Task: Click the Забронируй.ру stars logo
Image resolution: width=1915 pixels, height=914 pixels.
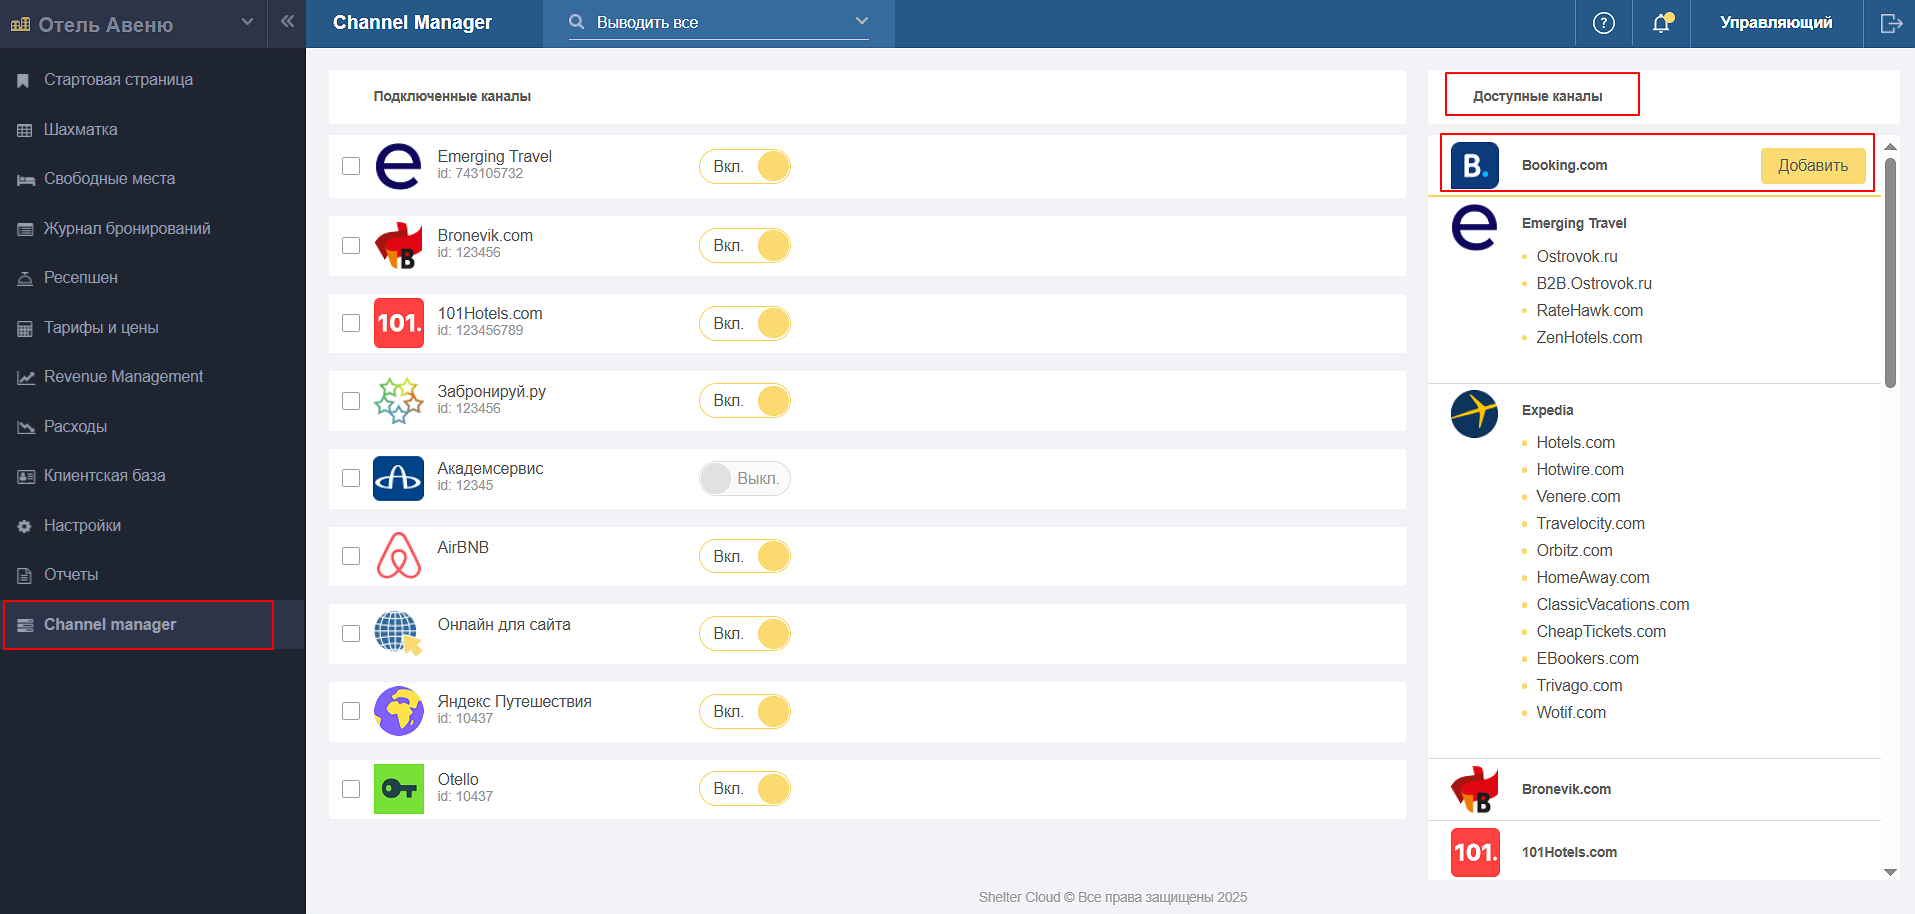Action: (398, 400)
